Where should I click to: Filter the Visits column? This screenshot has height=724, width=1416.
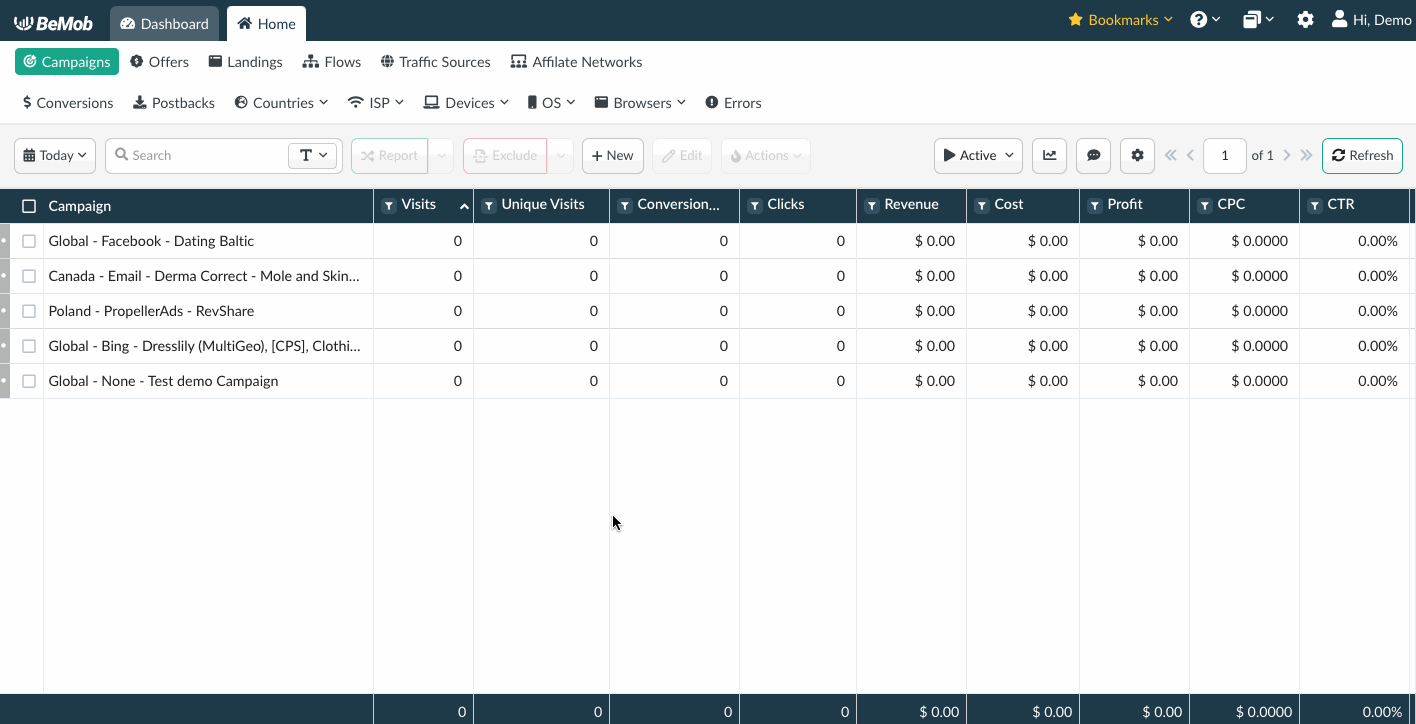[x=389, y=205]
